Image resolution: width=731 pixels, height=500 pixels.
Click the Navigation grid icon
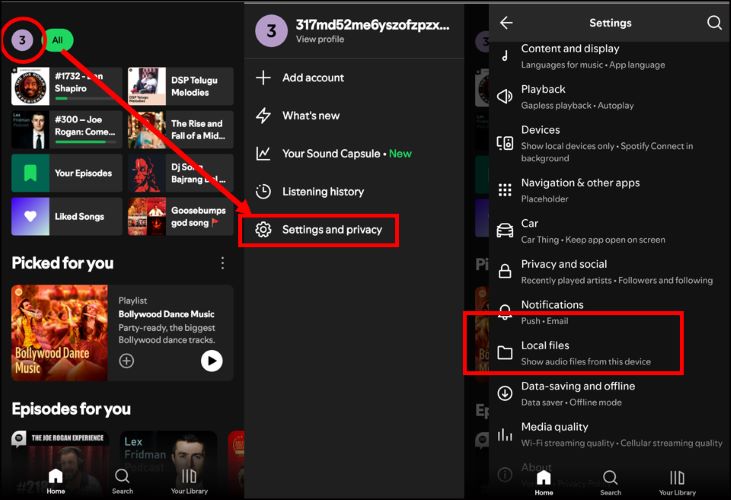pos(505,190)
